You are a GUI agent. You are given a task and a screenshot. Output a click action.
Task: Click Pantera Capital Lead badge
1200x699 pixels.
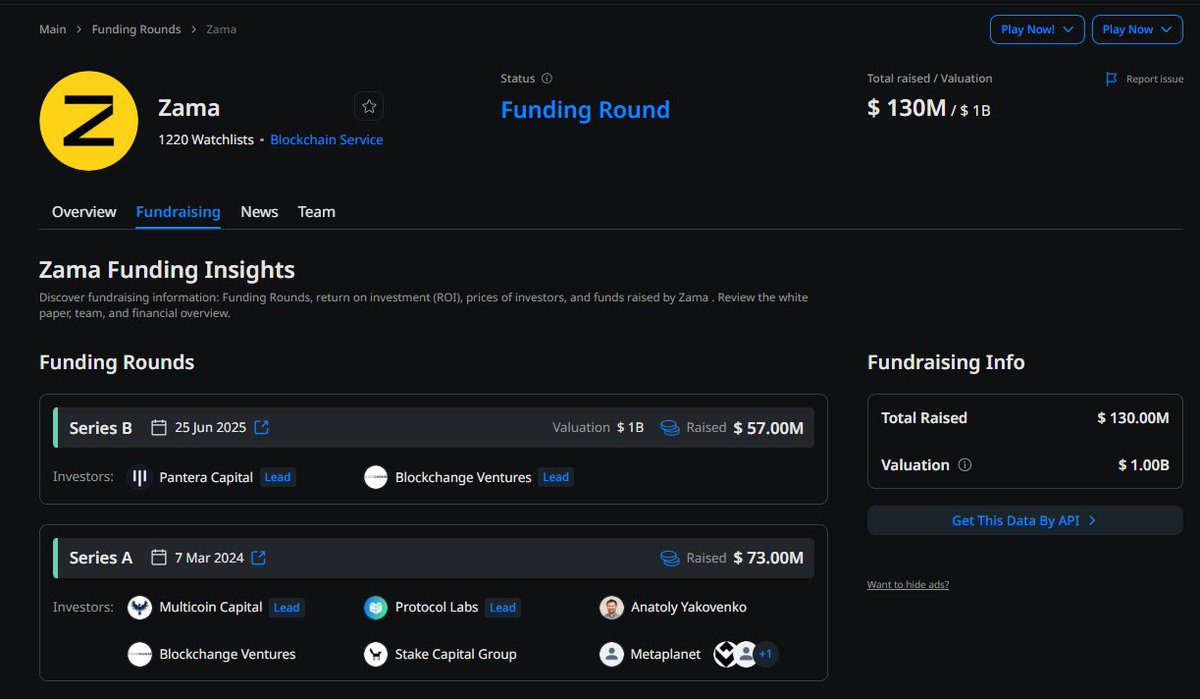(x=278, y=477)
